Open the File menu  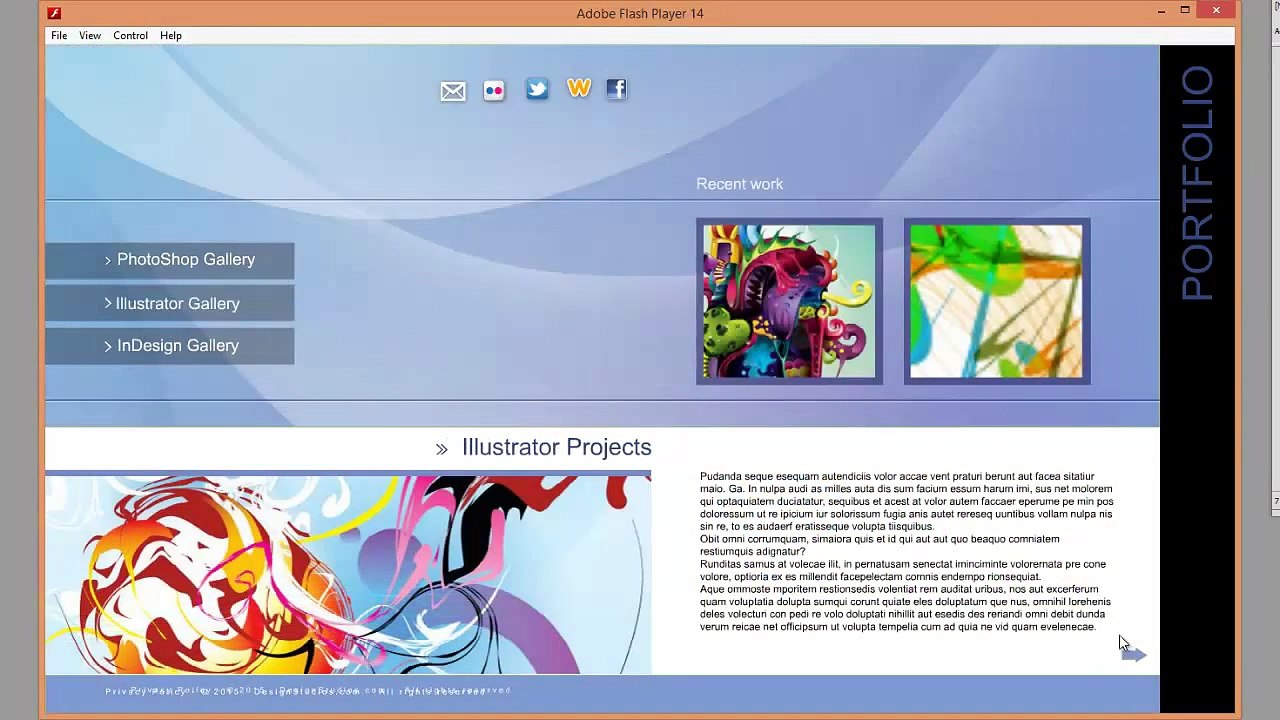coord(59,35)
